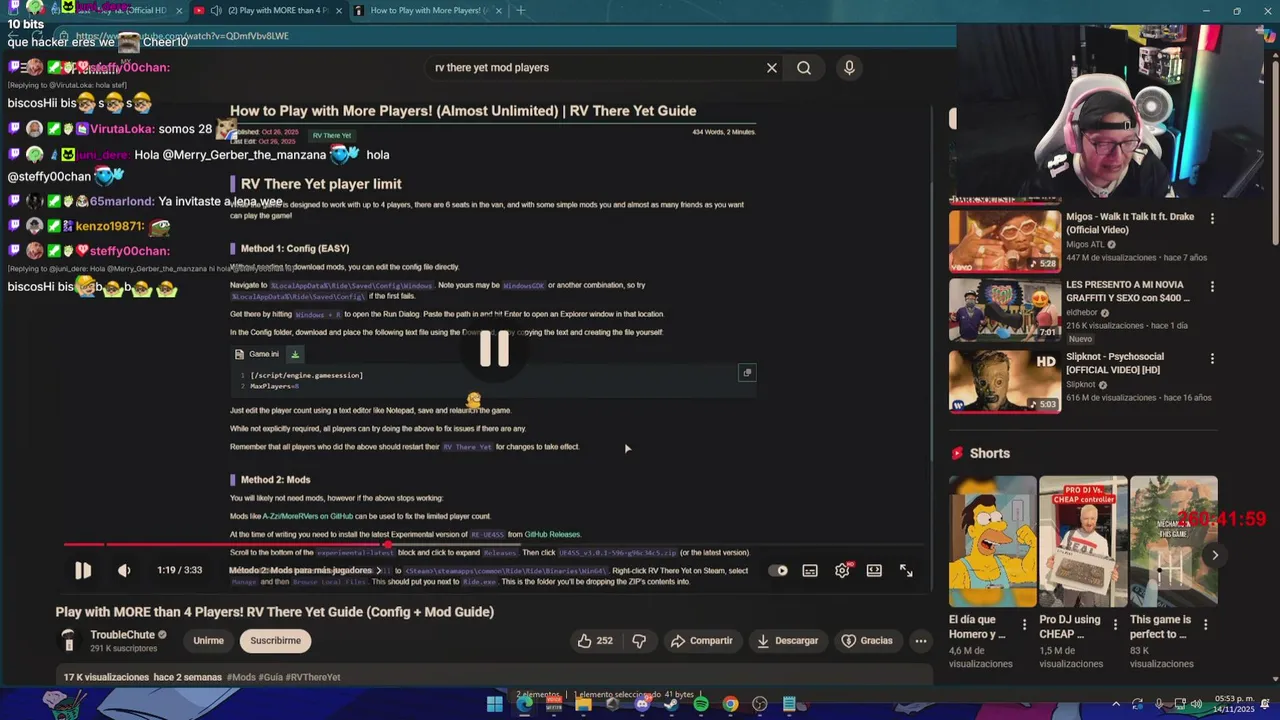Viewport: 1280px width, 720px height.
Task: Open Discord from the taskbar
Action: click(642, 704)
